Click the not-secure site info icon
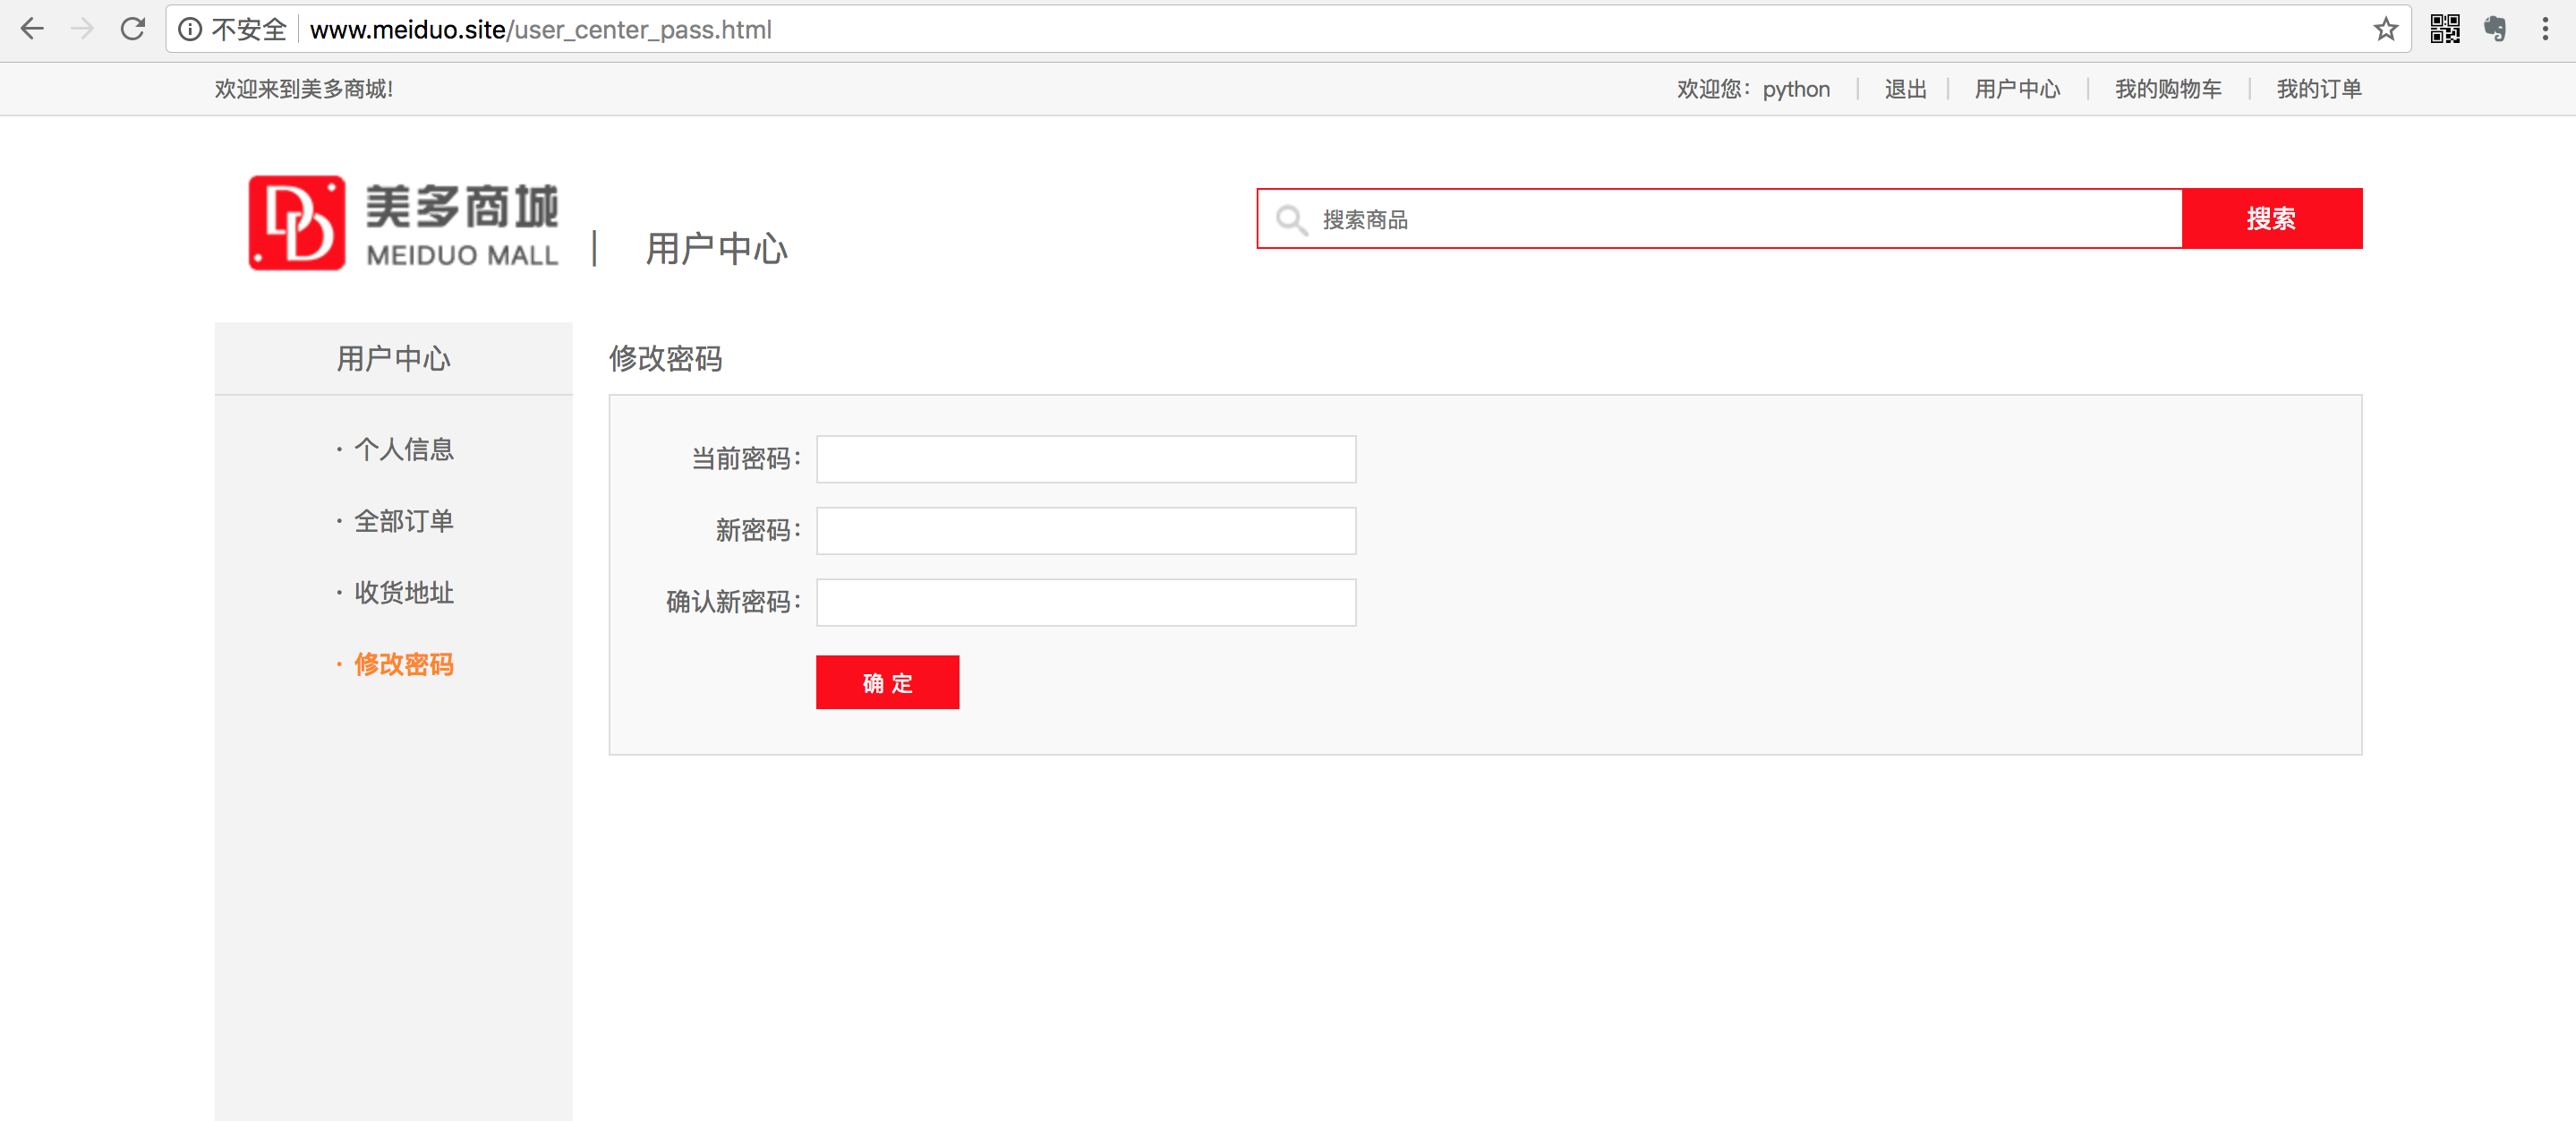This screenshot has width=2576, height=1121. coord(190,29)
